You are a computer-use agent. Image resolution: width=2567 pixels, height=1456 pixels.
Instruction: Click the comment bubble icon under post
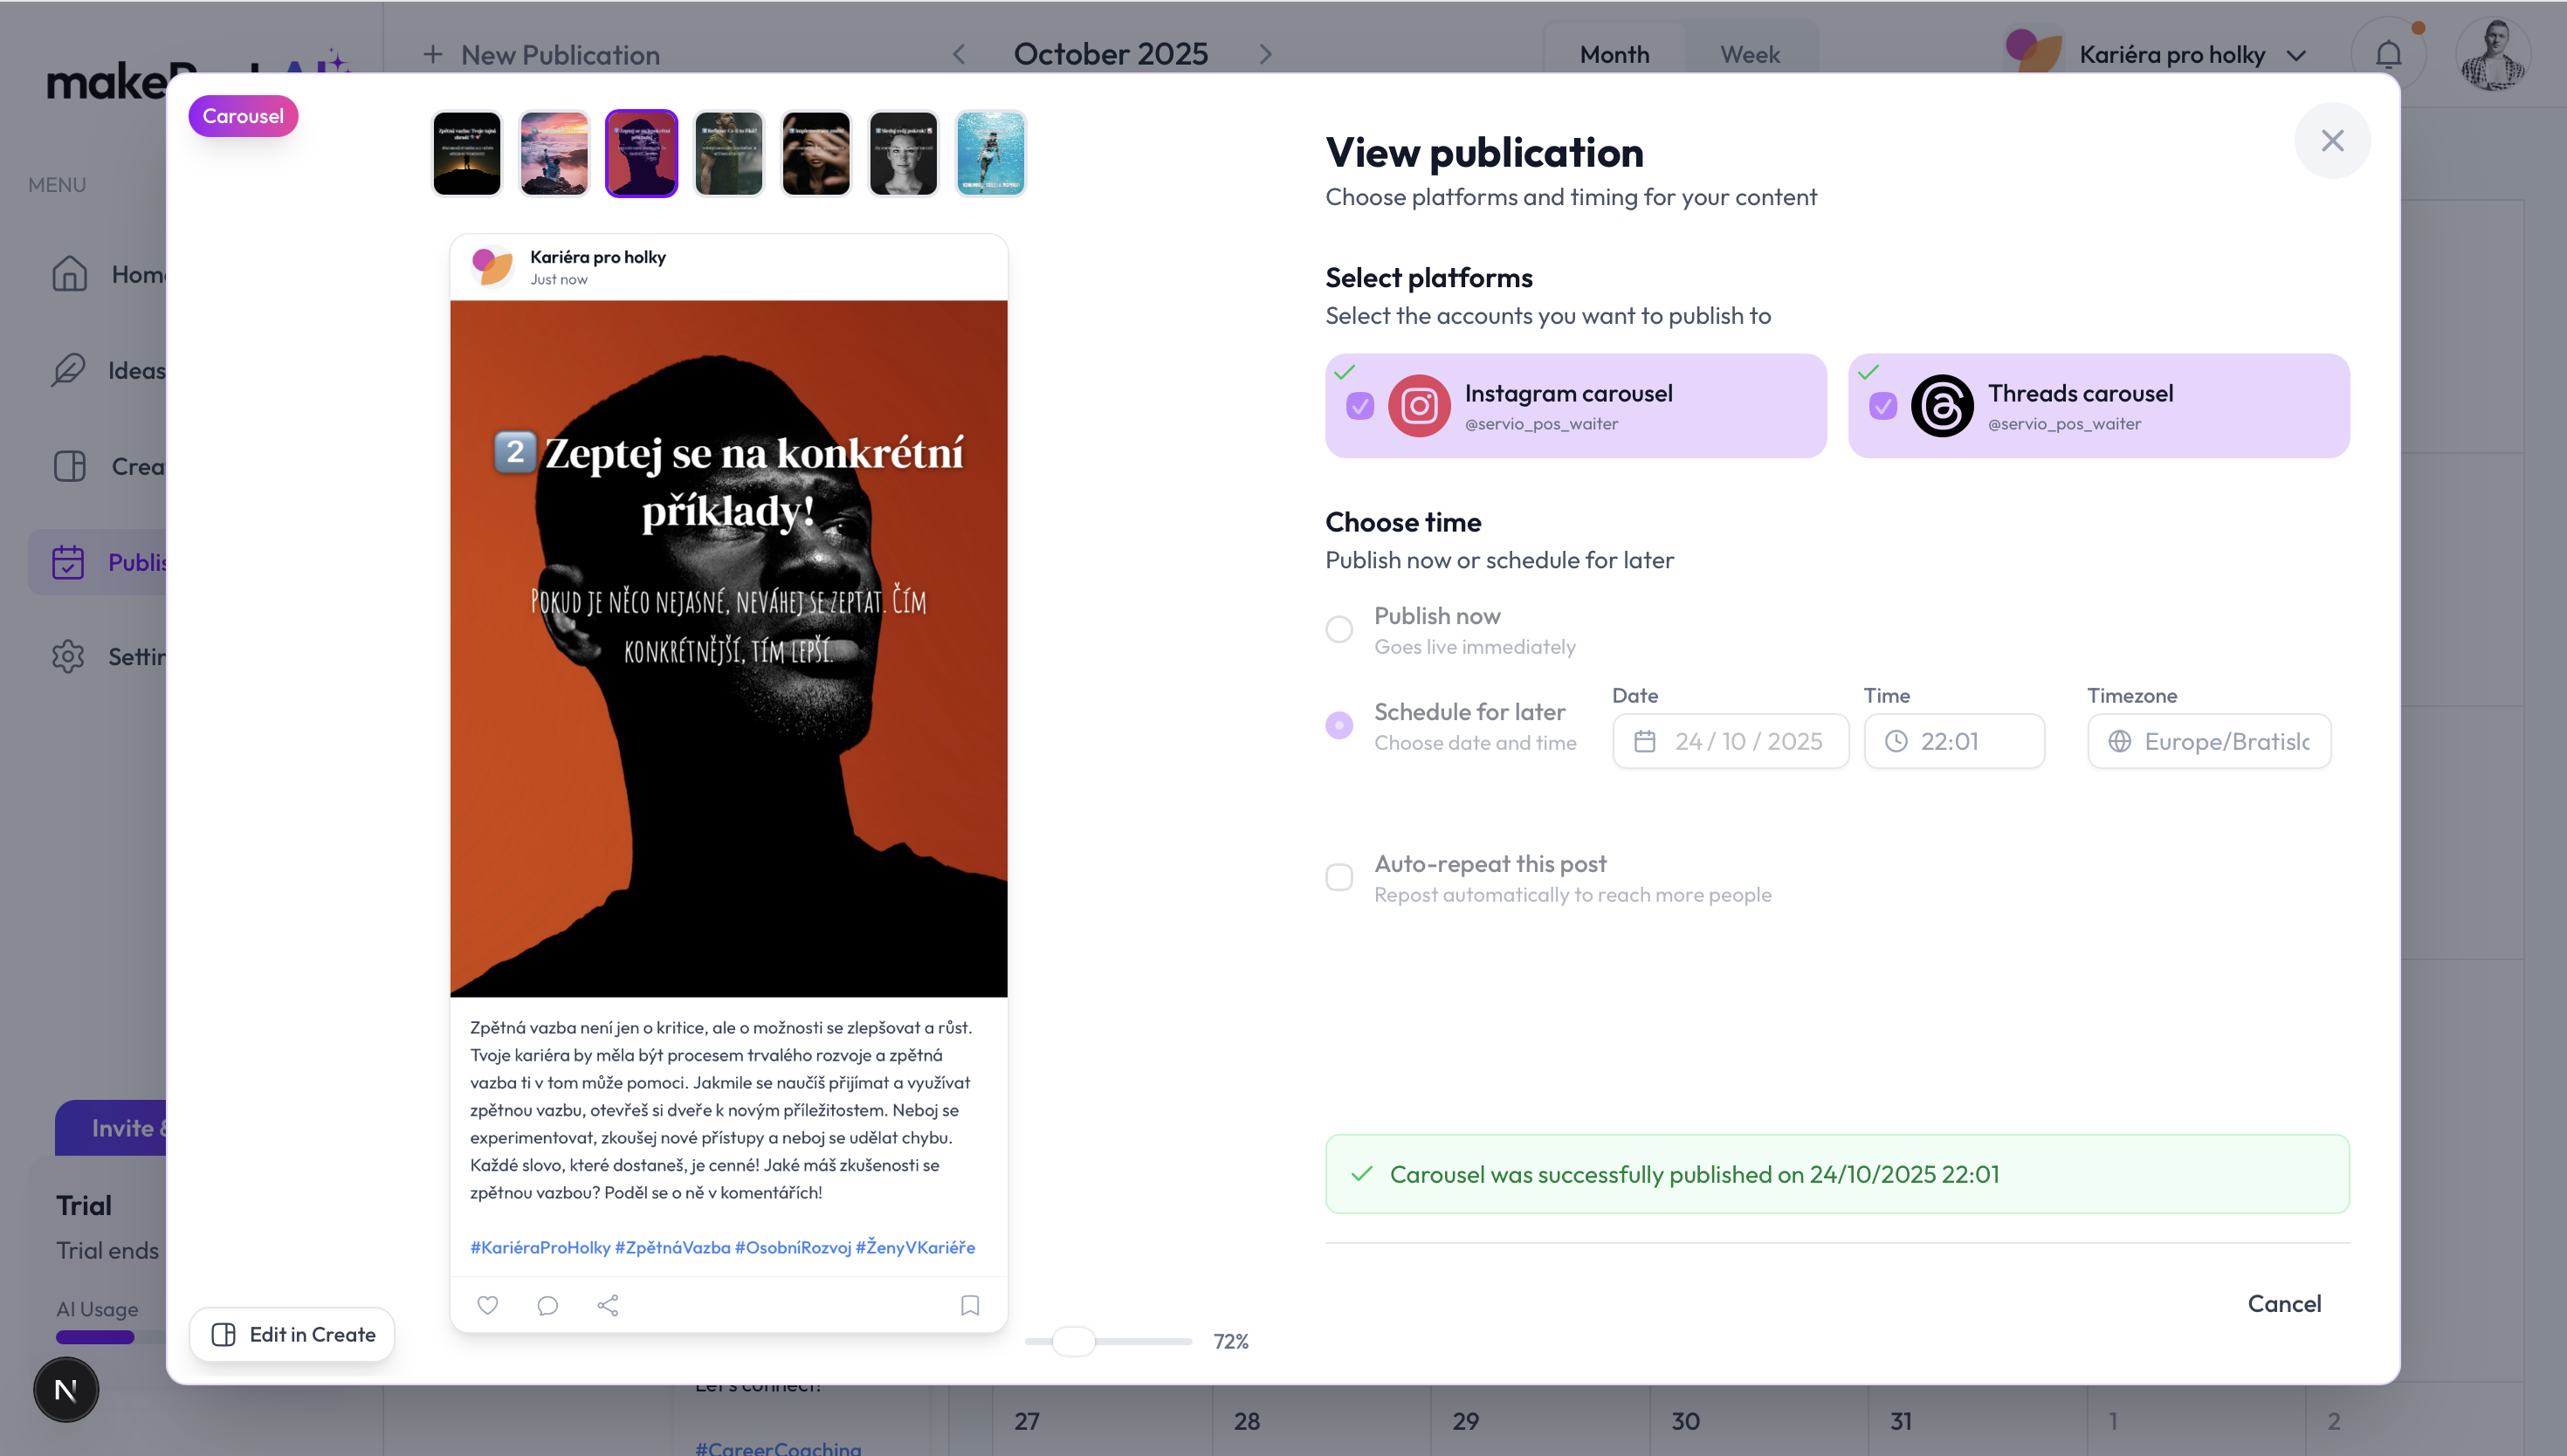(547, 1305)
